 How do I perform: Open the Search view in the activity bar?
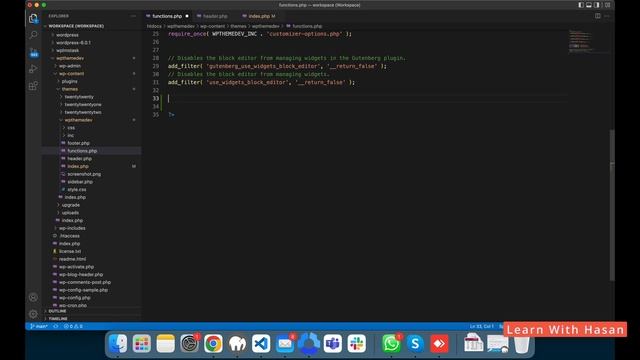[x=33, y=35]
